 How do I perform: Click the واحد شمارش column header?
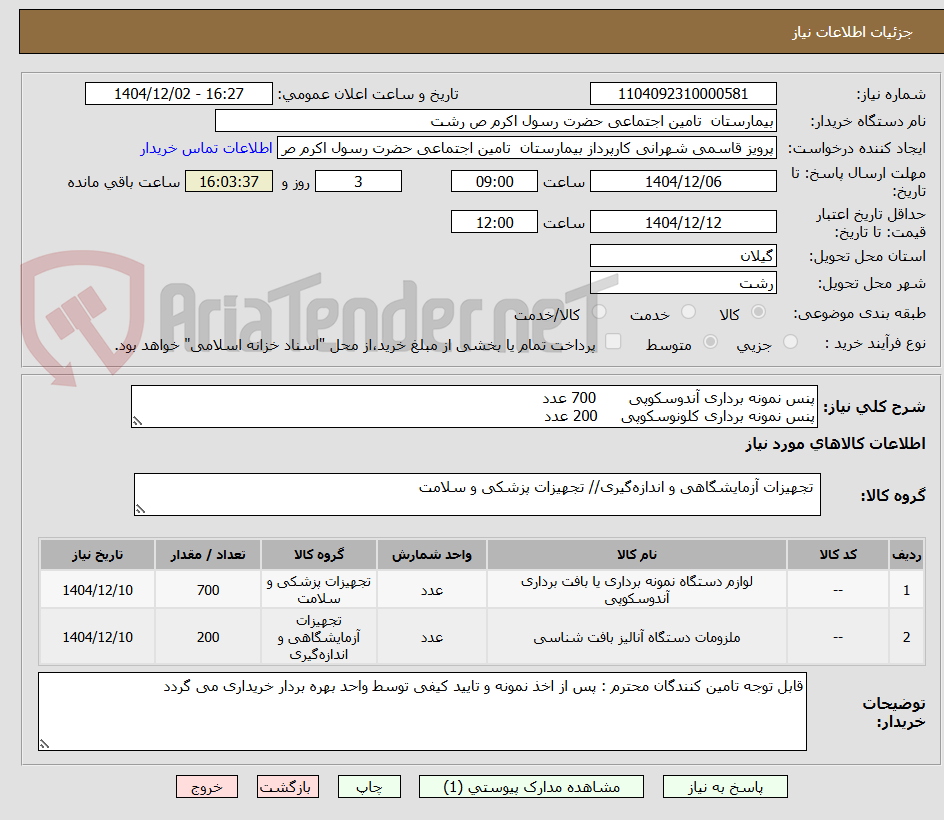click(432, 554)
